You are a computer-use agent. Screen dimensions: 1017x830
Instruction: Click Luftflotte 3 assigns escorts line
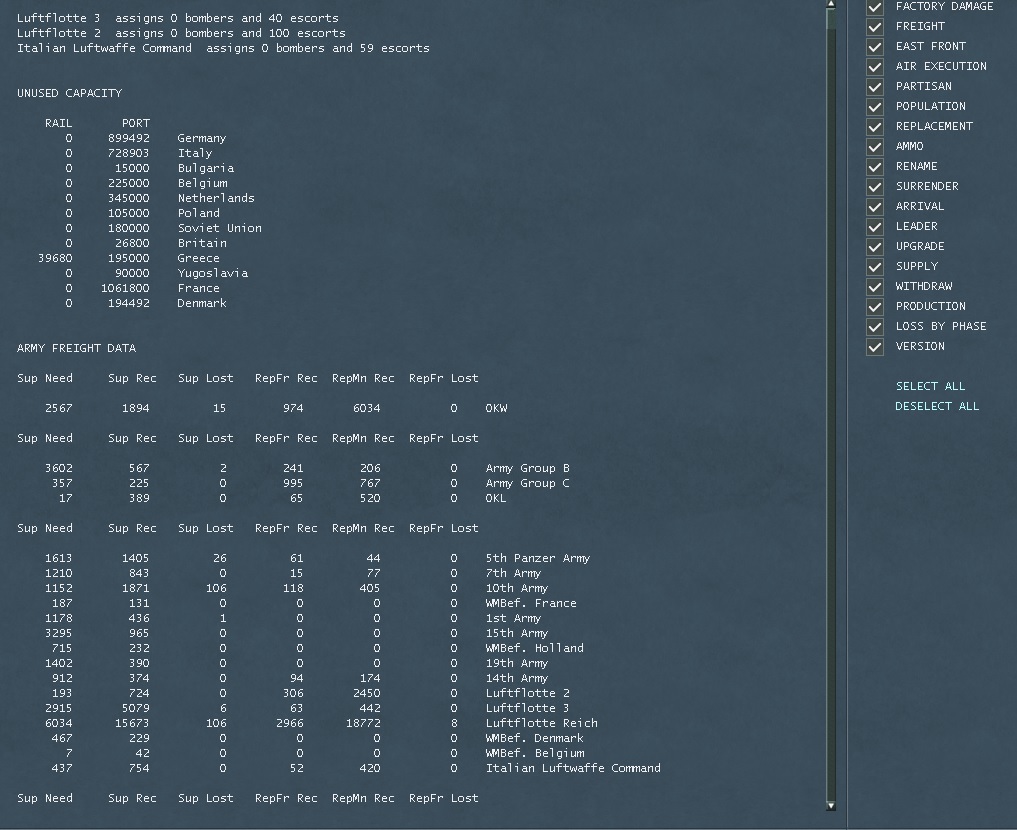coord(178,18)
